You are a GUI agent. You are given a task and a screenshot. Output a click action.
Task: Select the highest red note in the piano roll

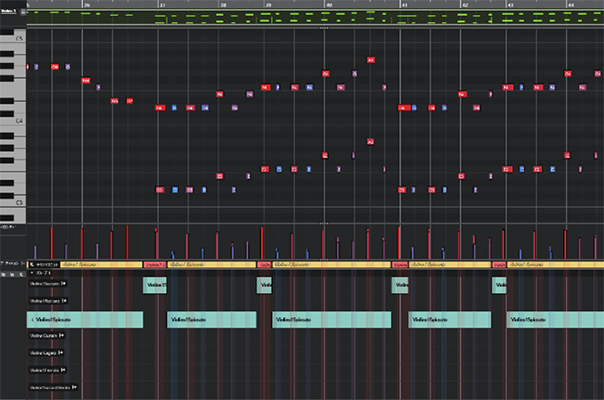pos(370,60)
